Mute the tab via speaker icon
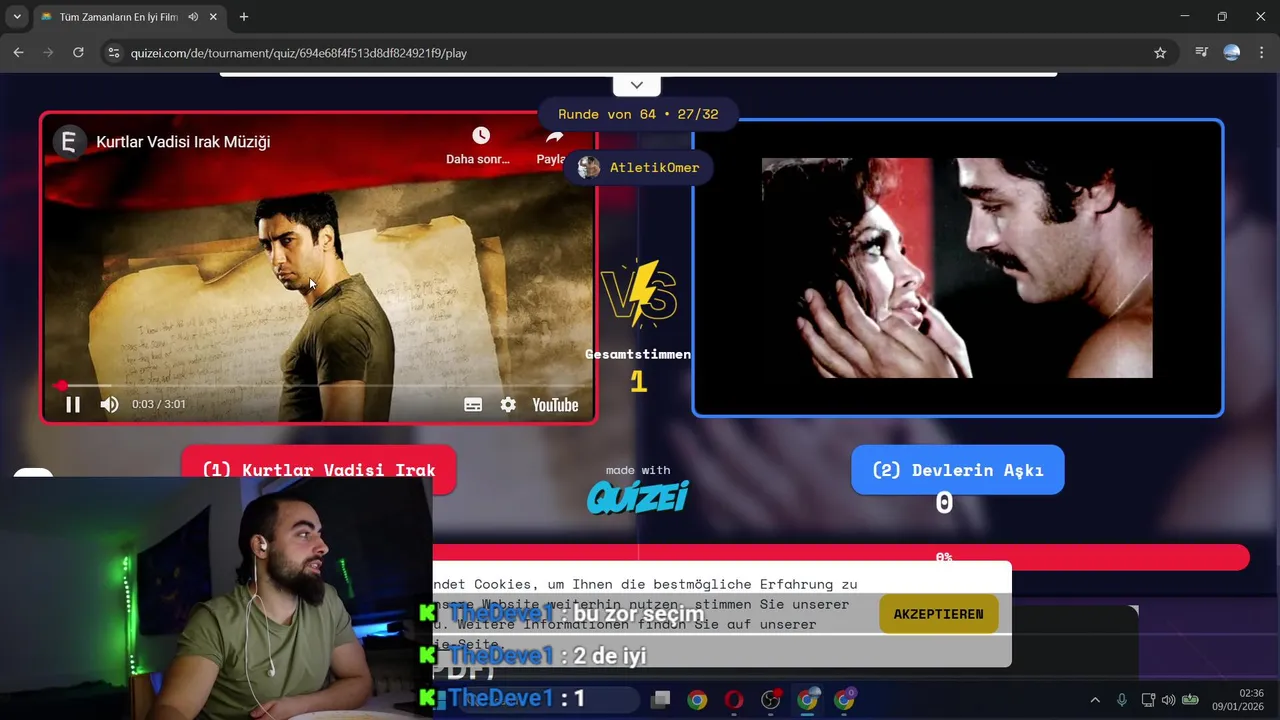Viewport: 1280px width, 720px height. (x=192, y=17)
